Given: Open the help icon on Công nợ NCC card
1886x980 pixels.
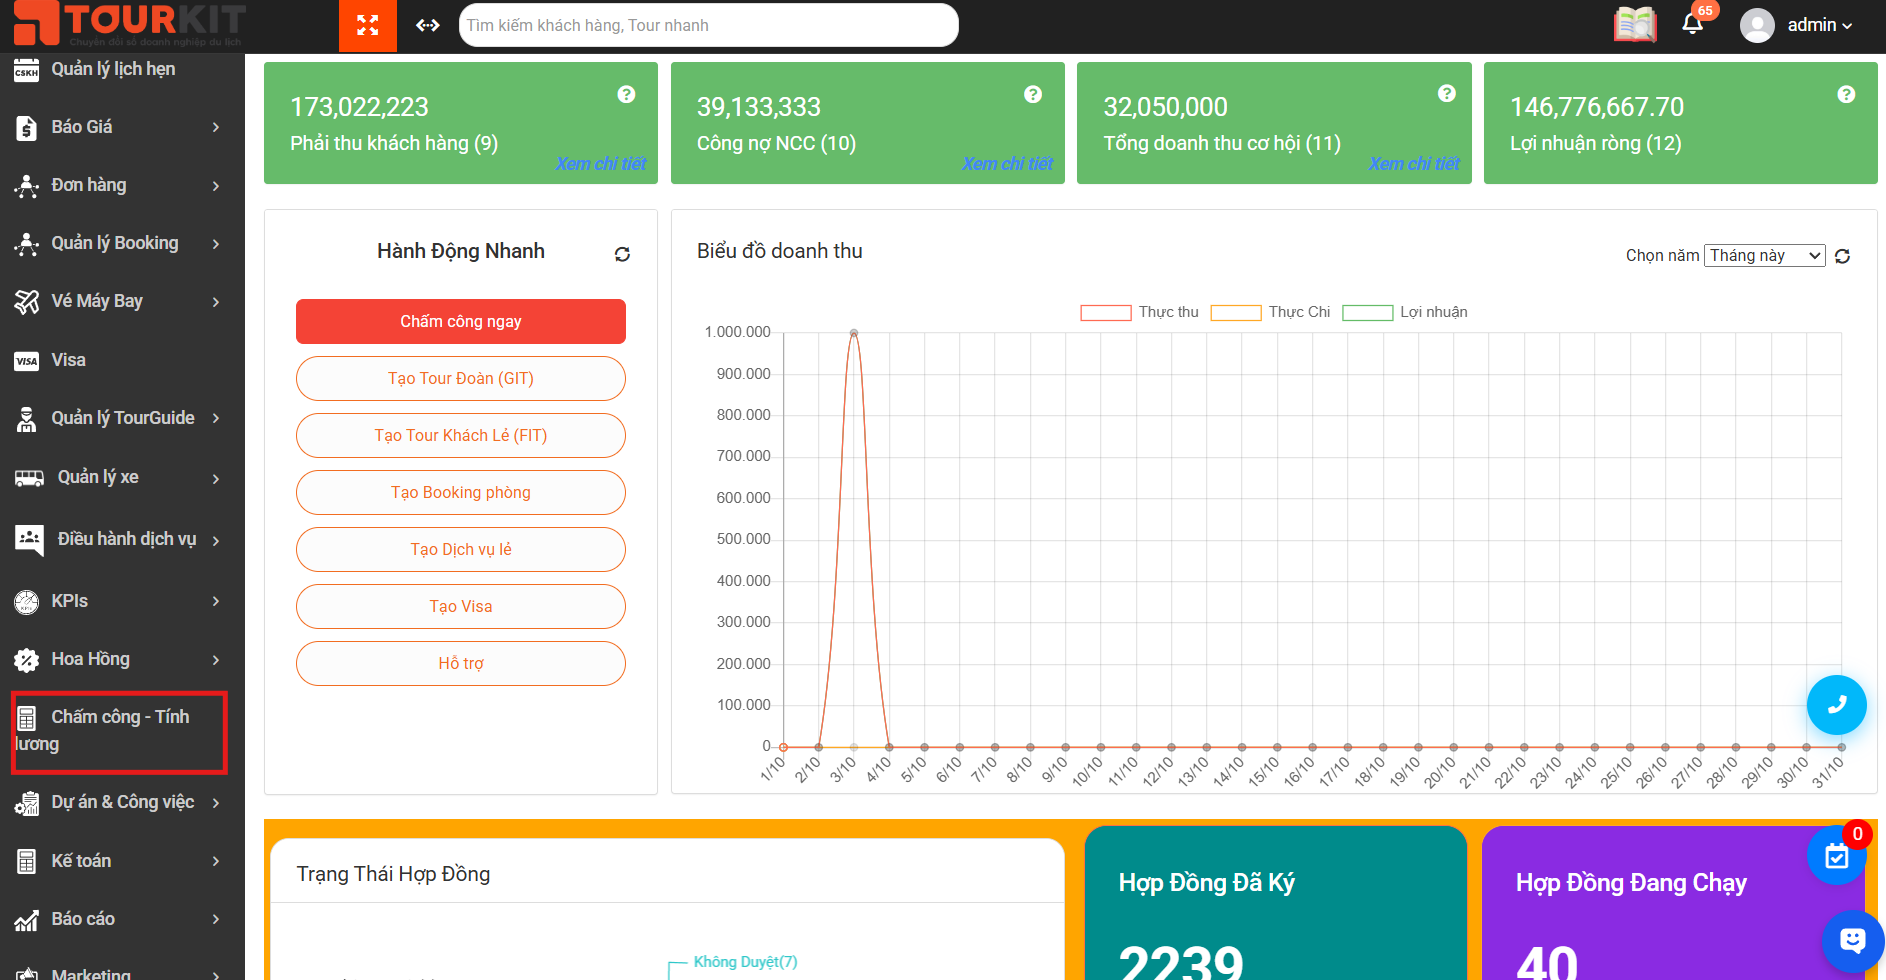Looking at the screenshot, I should [1033, 94].
